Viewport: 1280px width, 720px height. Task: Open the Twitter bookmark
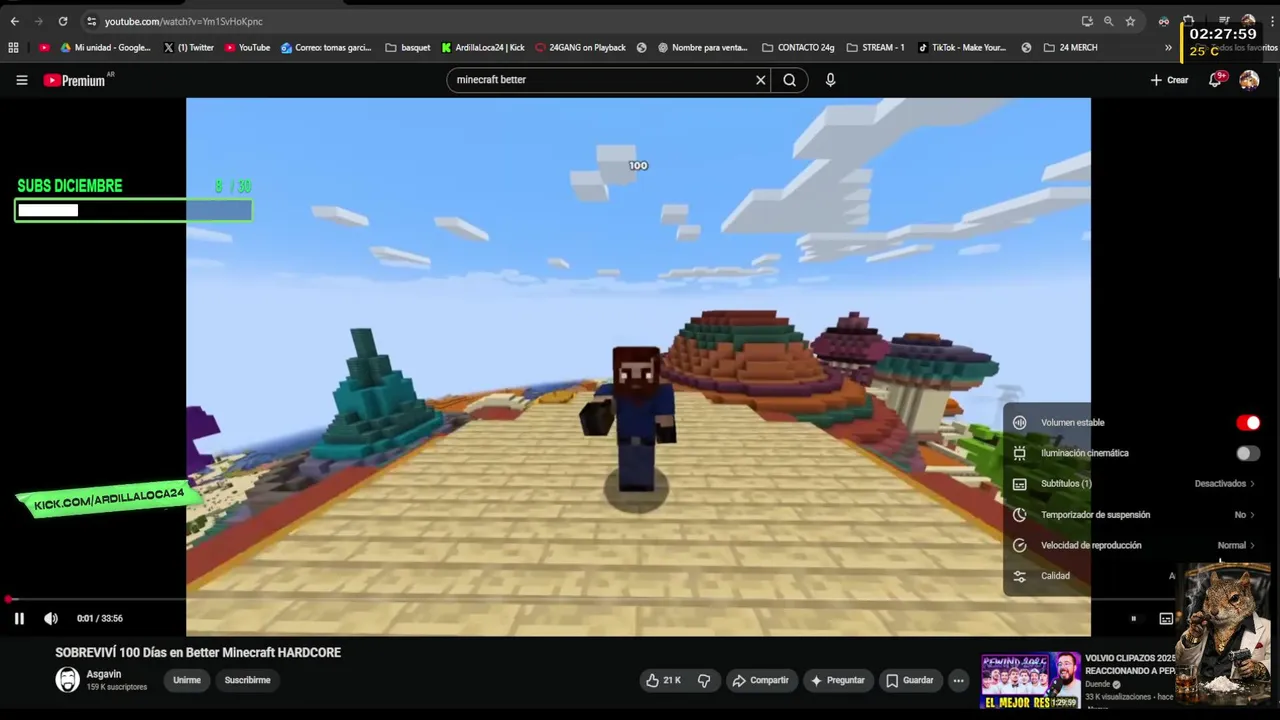(x=188, y=47)
